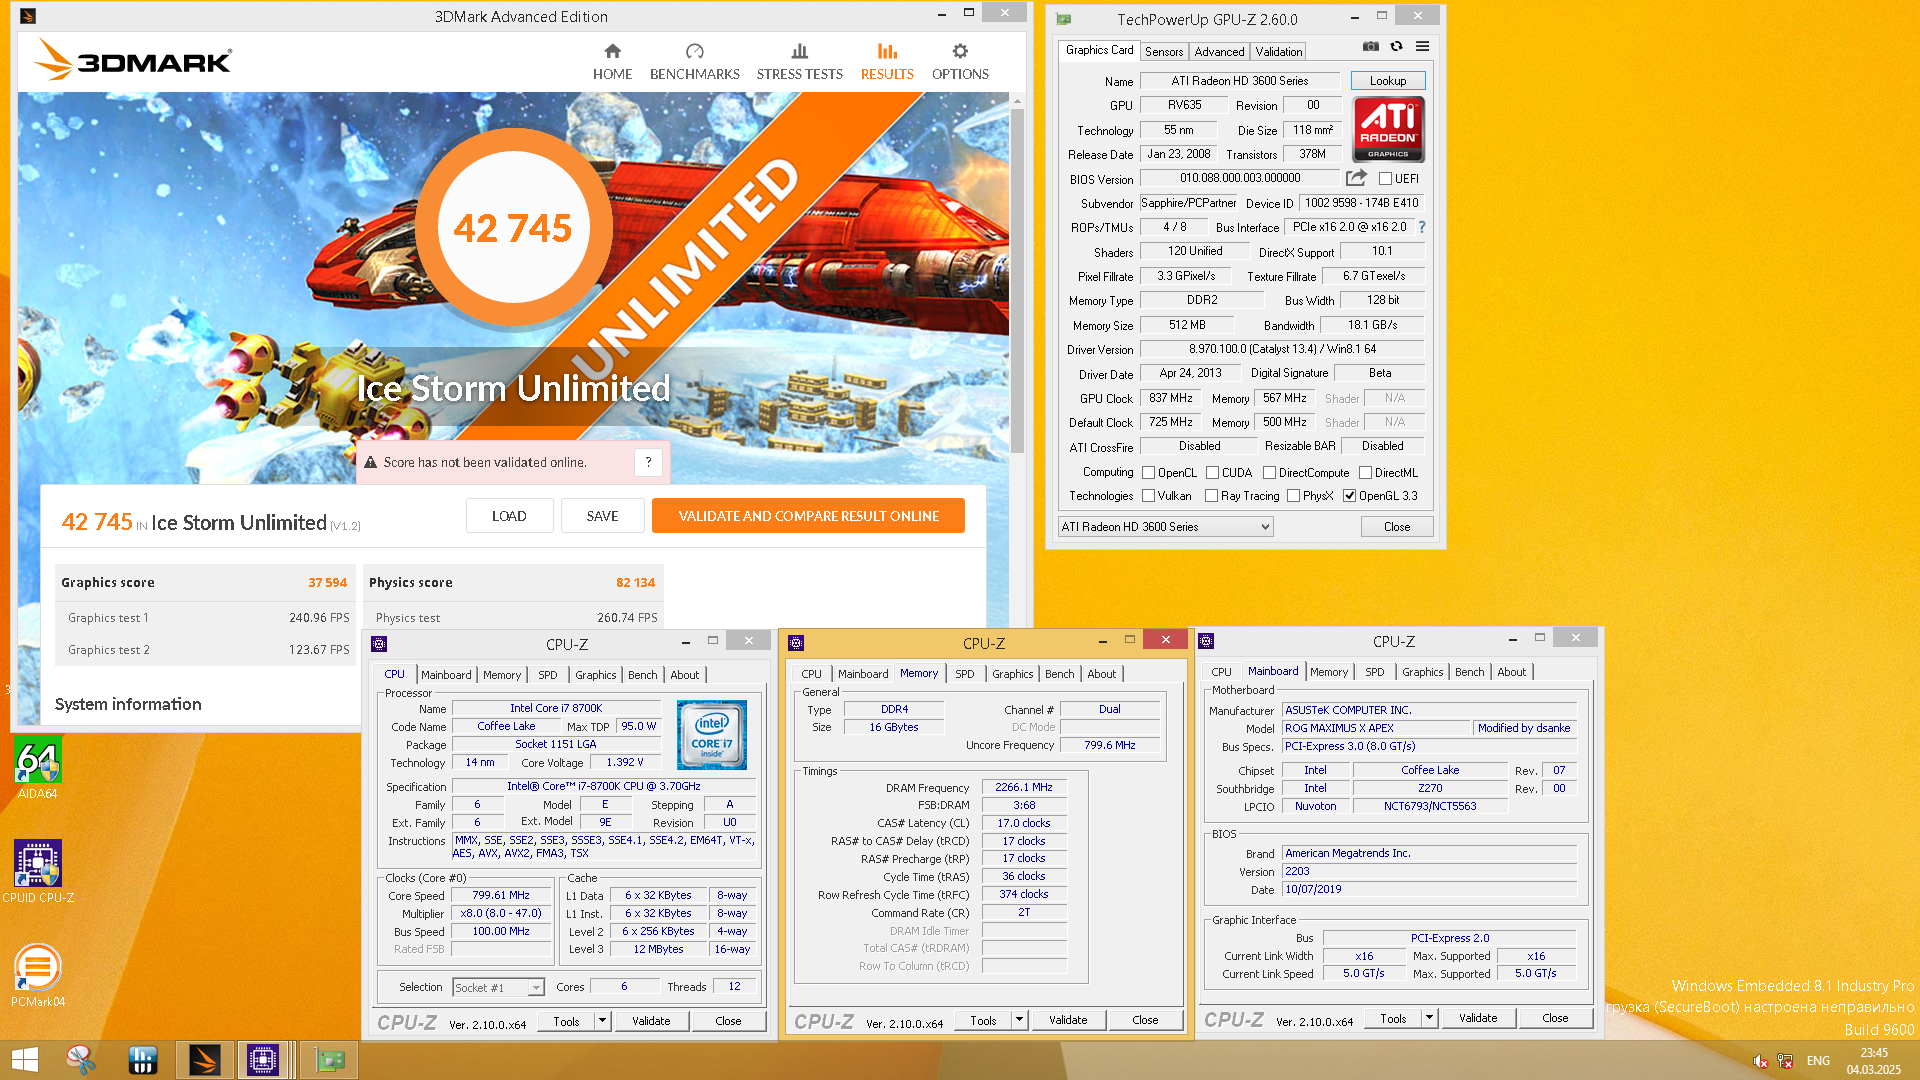Click Close button in GPU-Z

coord(1397,527)
